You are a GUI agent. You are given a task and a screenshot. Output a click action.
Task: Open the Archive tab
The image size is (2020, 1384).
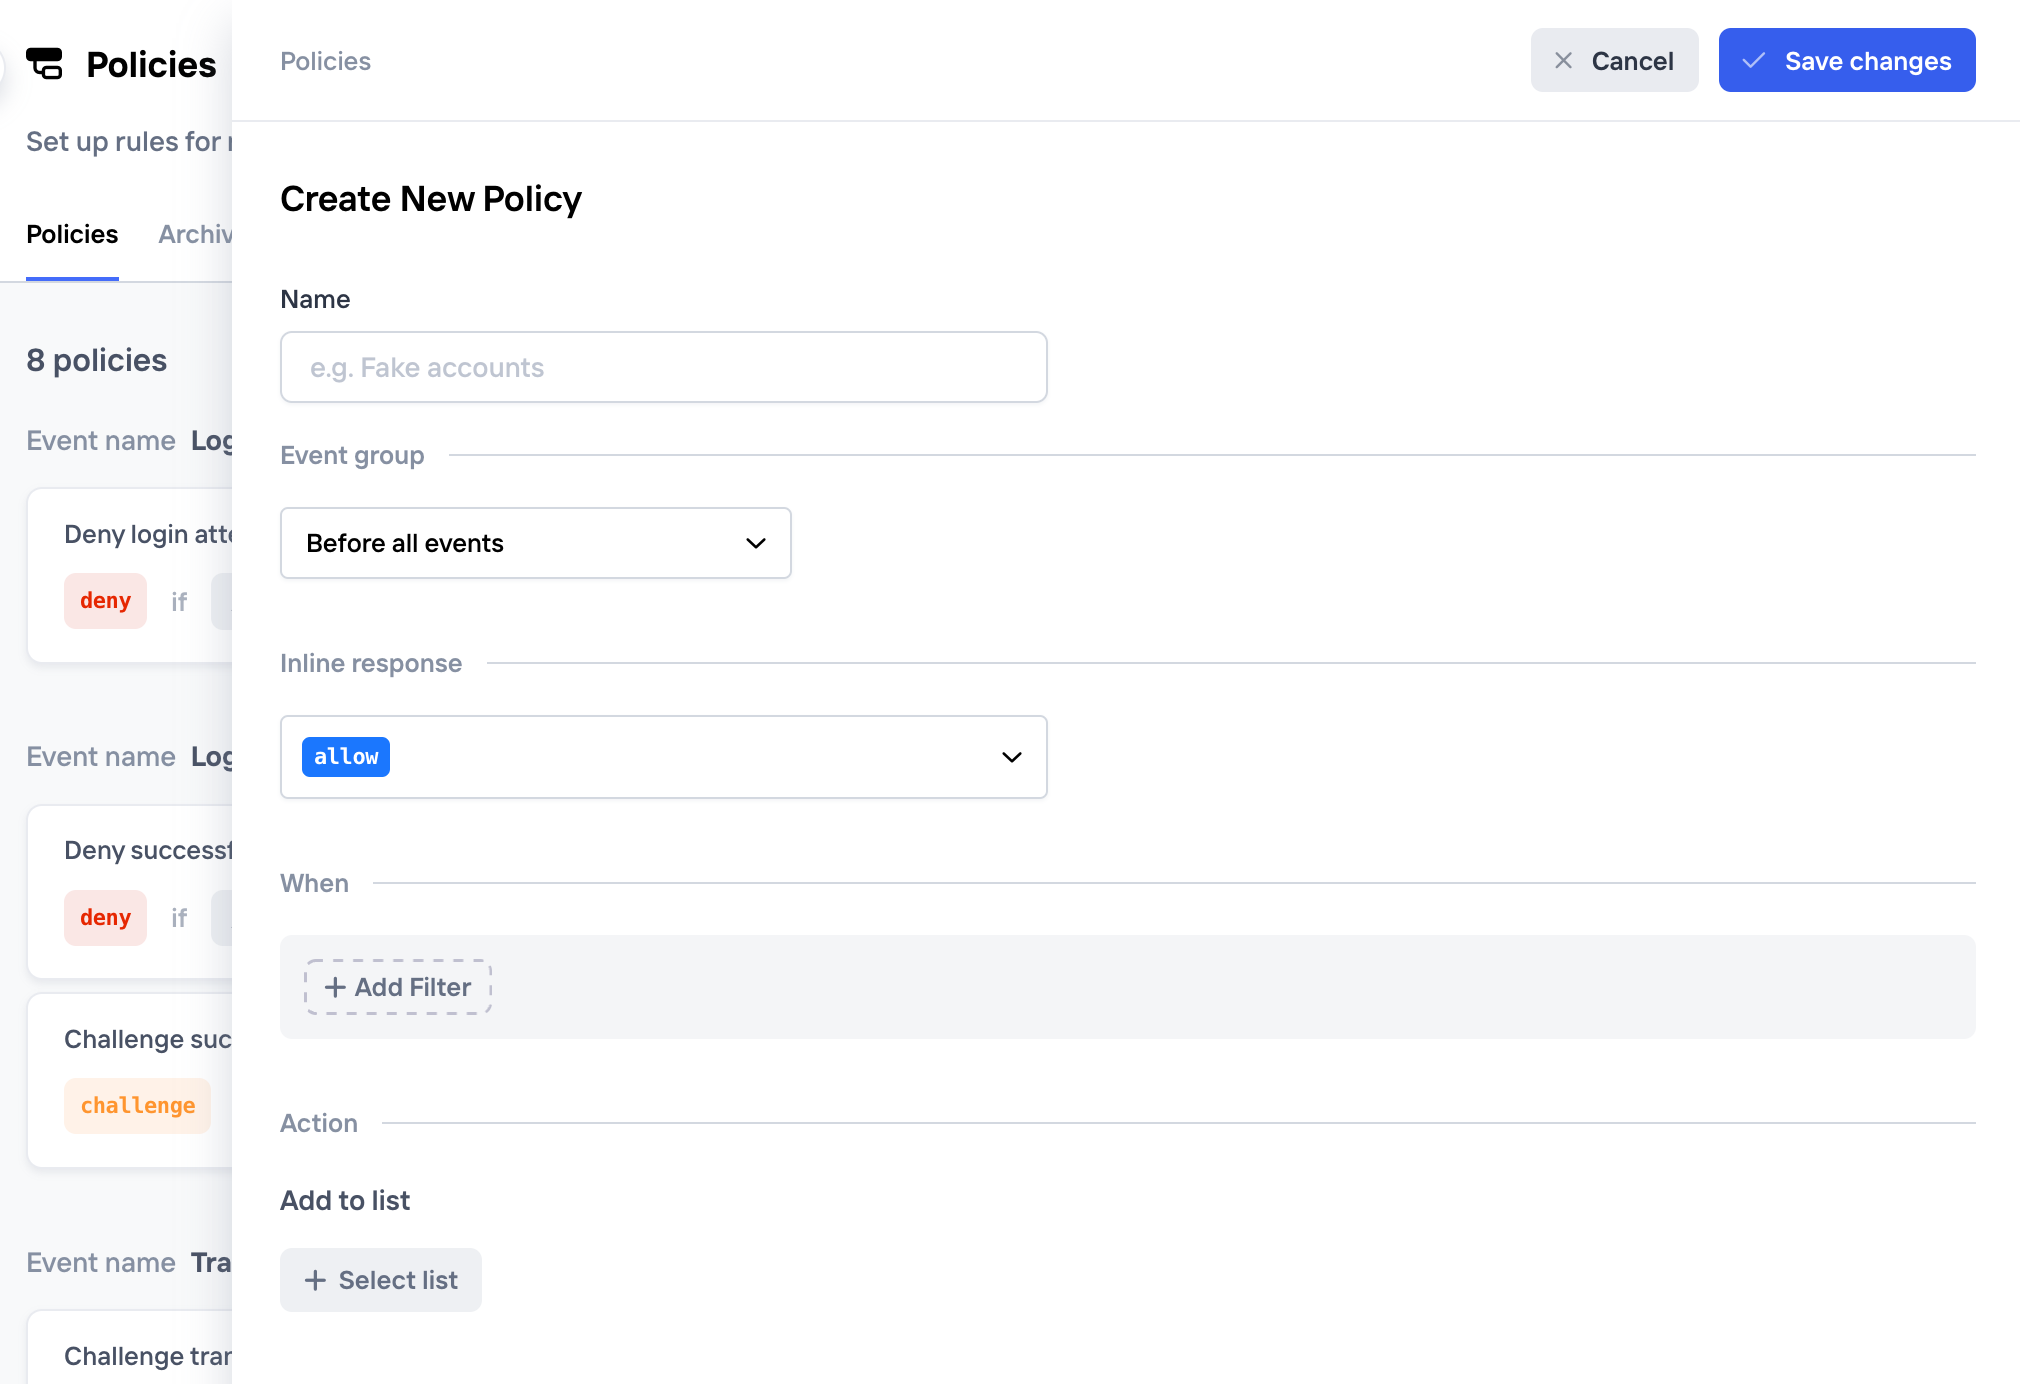[x=195, y=234]
